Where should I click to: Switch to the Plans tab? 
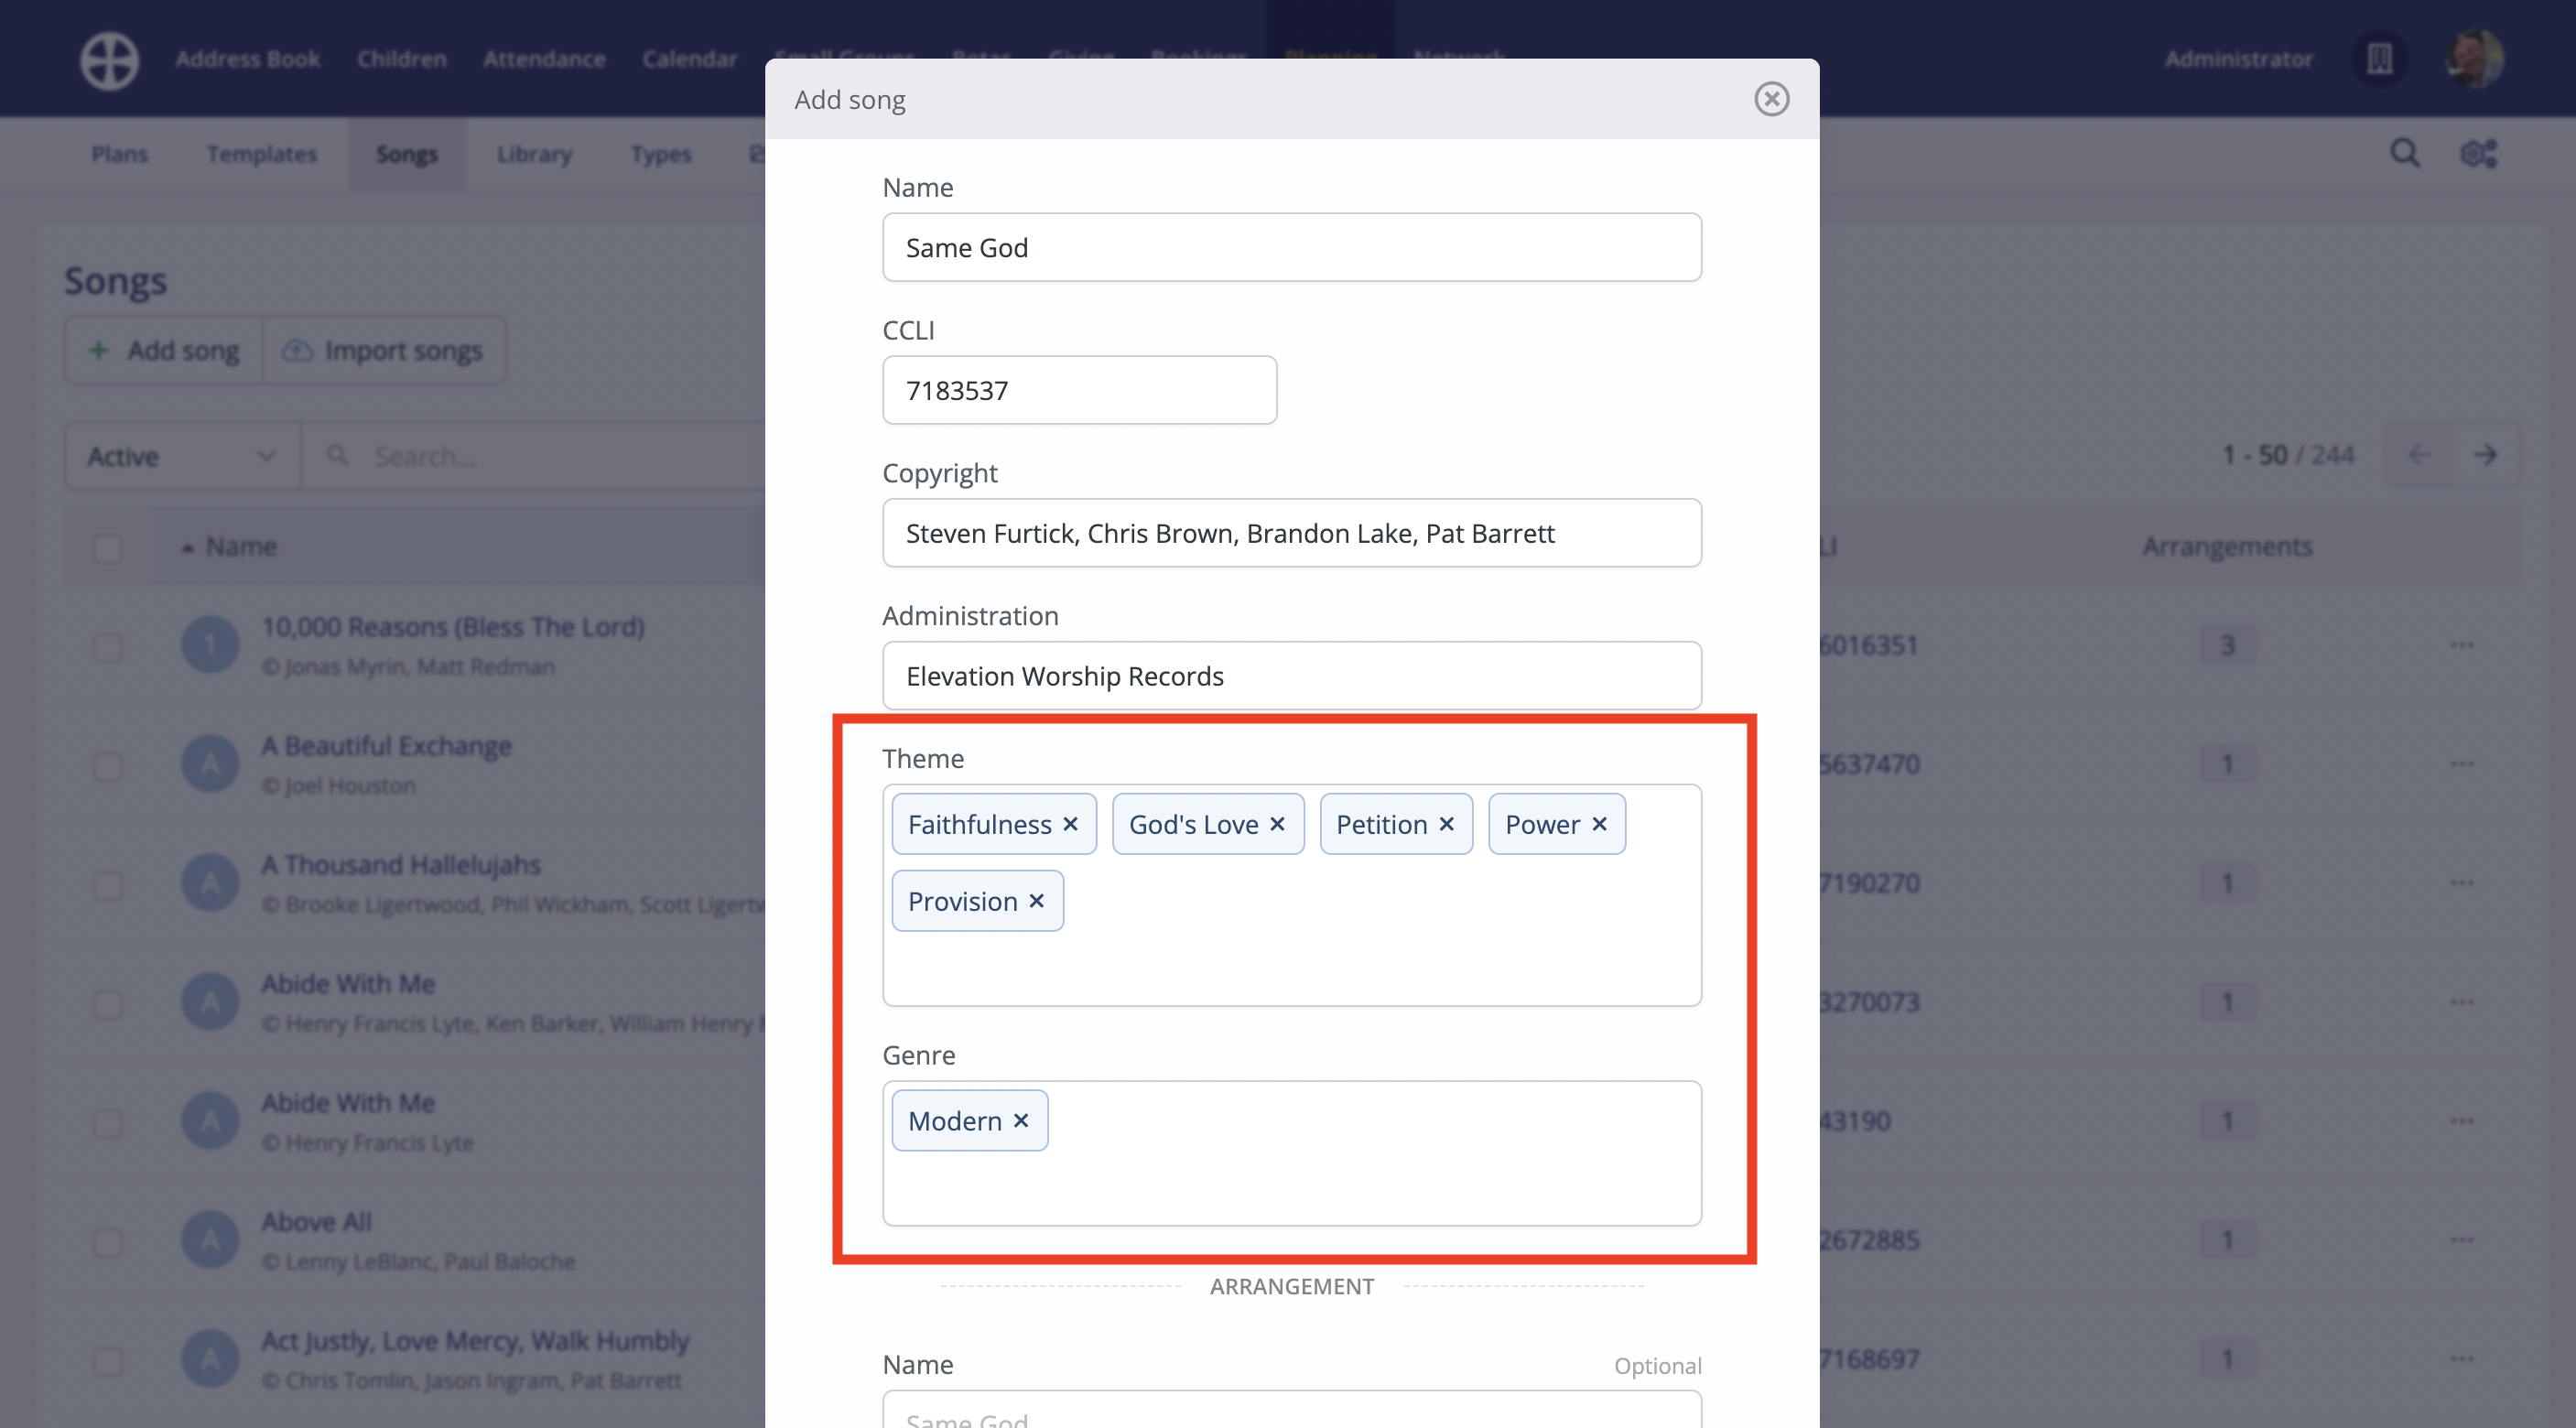click(119, 154)
